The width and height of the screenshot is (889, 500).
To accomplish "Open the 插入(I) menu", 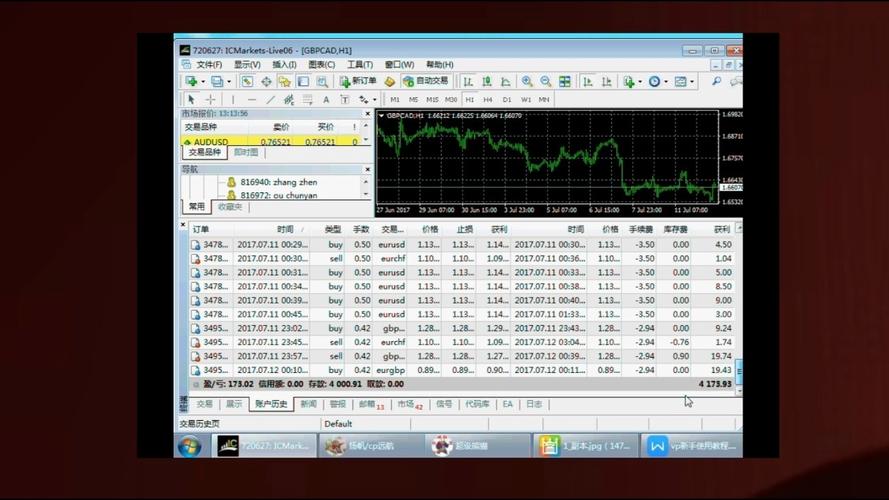I will [x=285, y=65].
